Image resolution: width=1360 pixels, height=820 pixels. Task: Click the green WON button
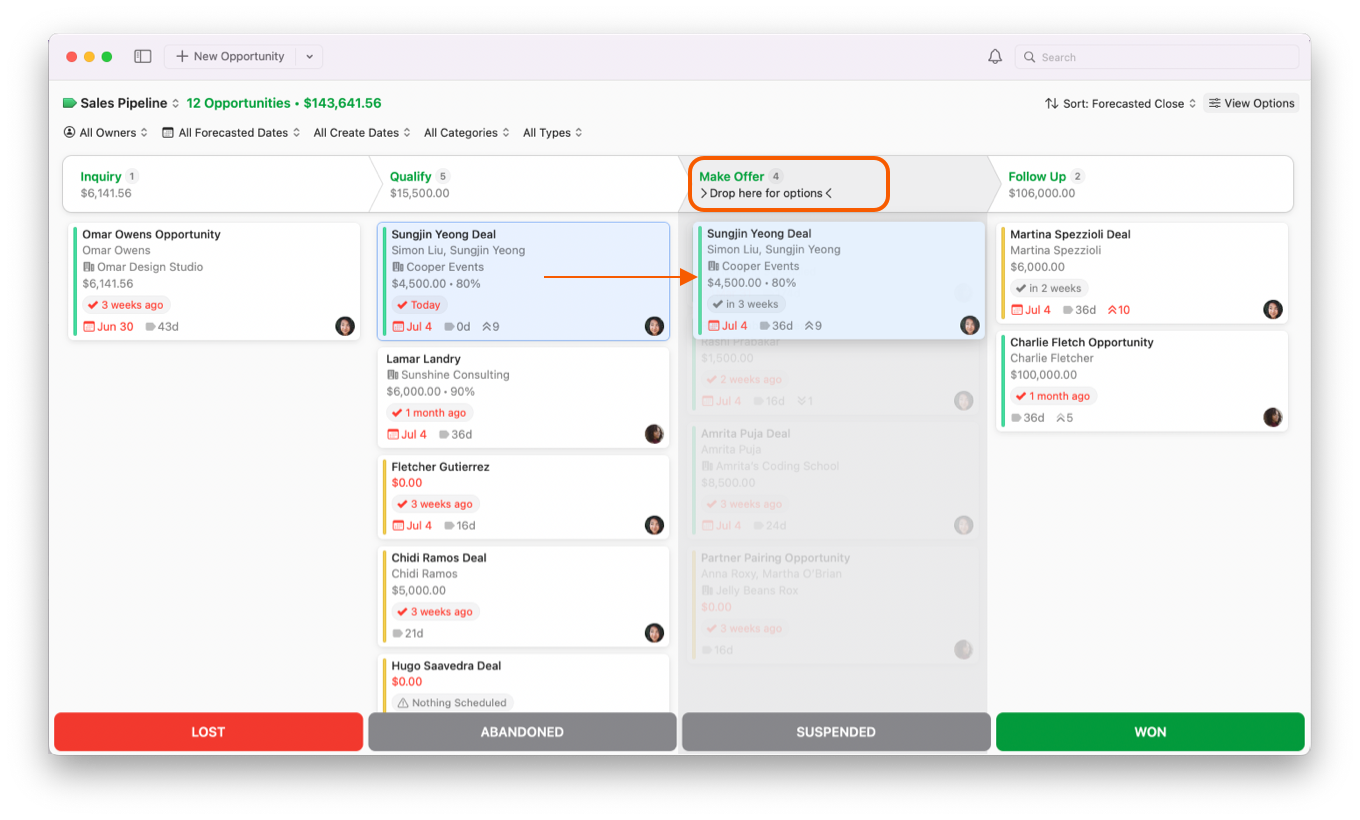(x=1150, y=732)
